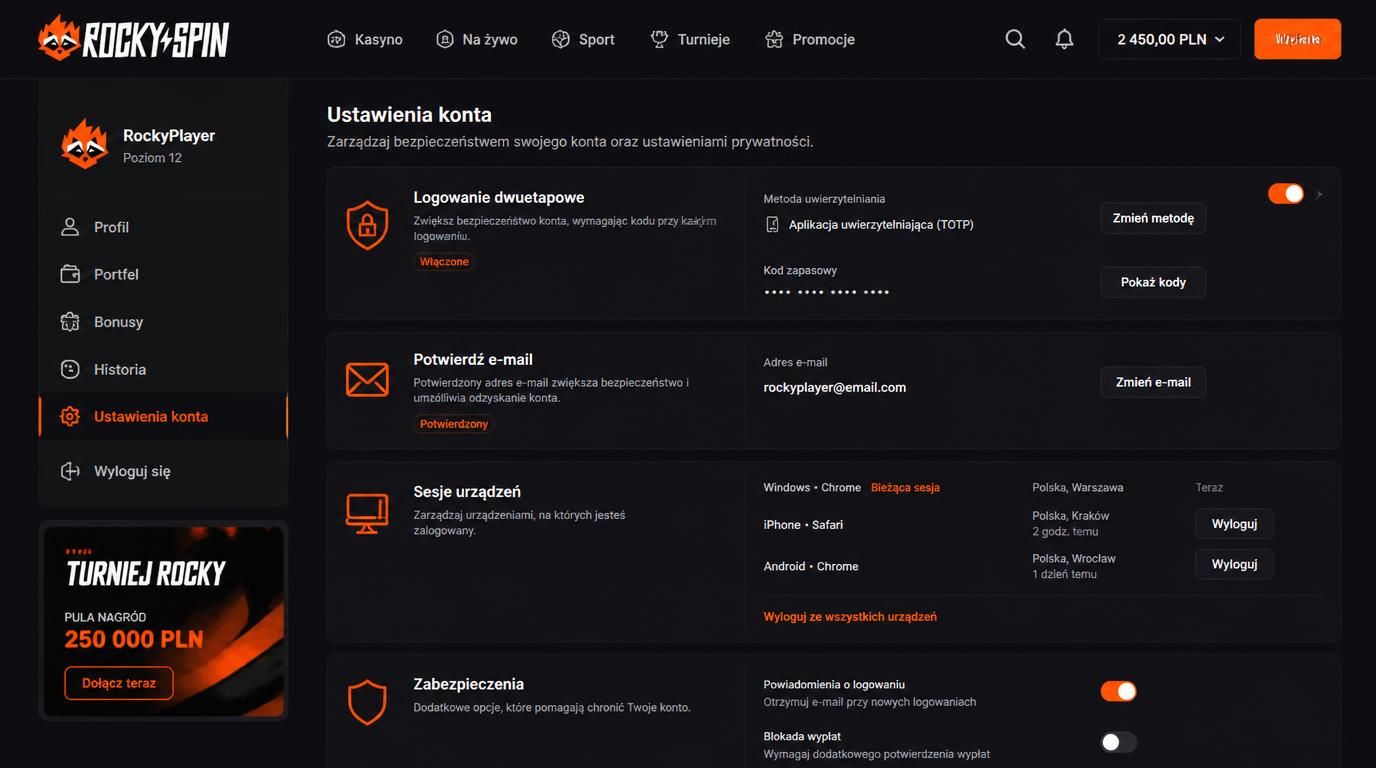1376x768 pixels.
Task: Click the shield lock icon for two-step login
Action: click(367, 225)
